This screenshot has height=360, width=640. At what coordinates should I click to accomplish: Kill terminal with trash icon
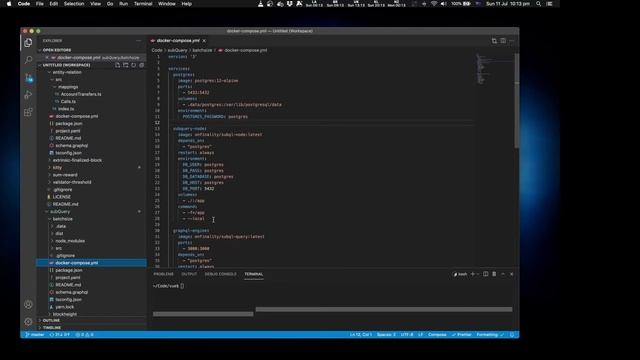click(494, 274)
